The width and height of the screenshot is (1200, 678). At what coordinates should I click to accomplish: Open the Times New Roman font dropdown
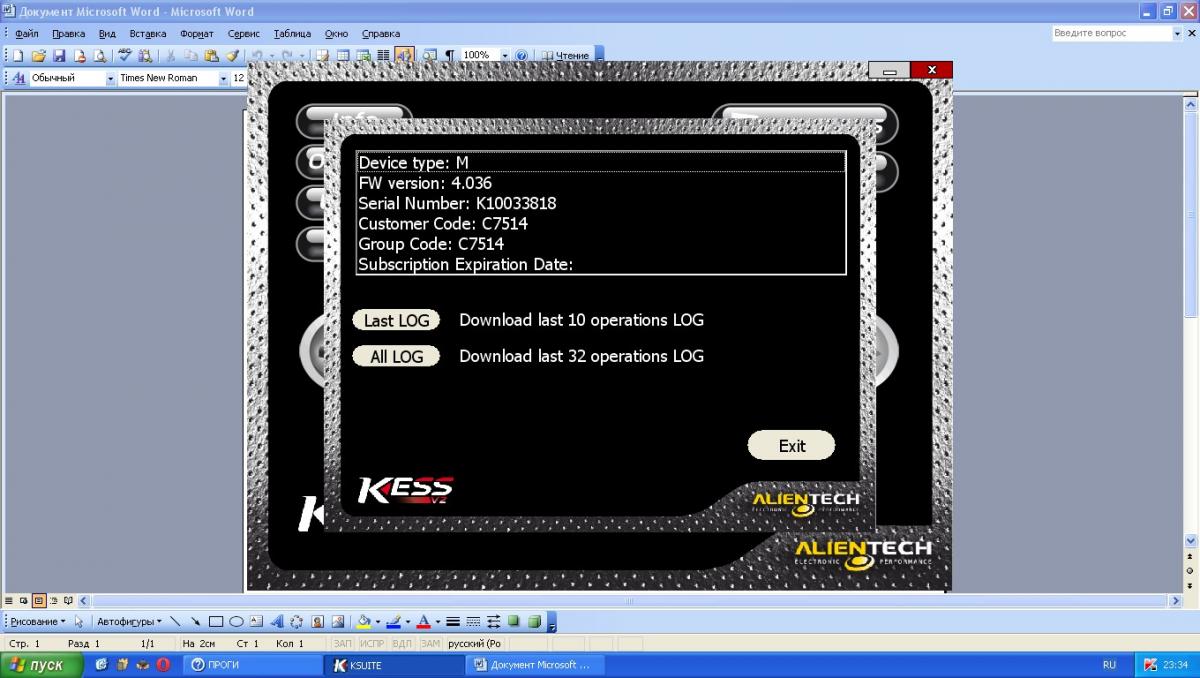[x=223, y=78]
